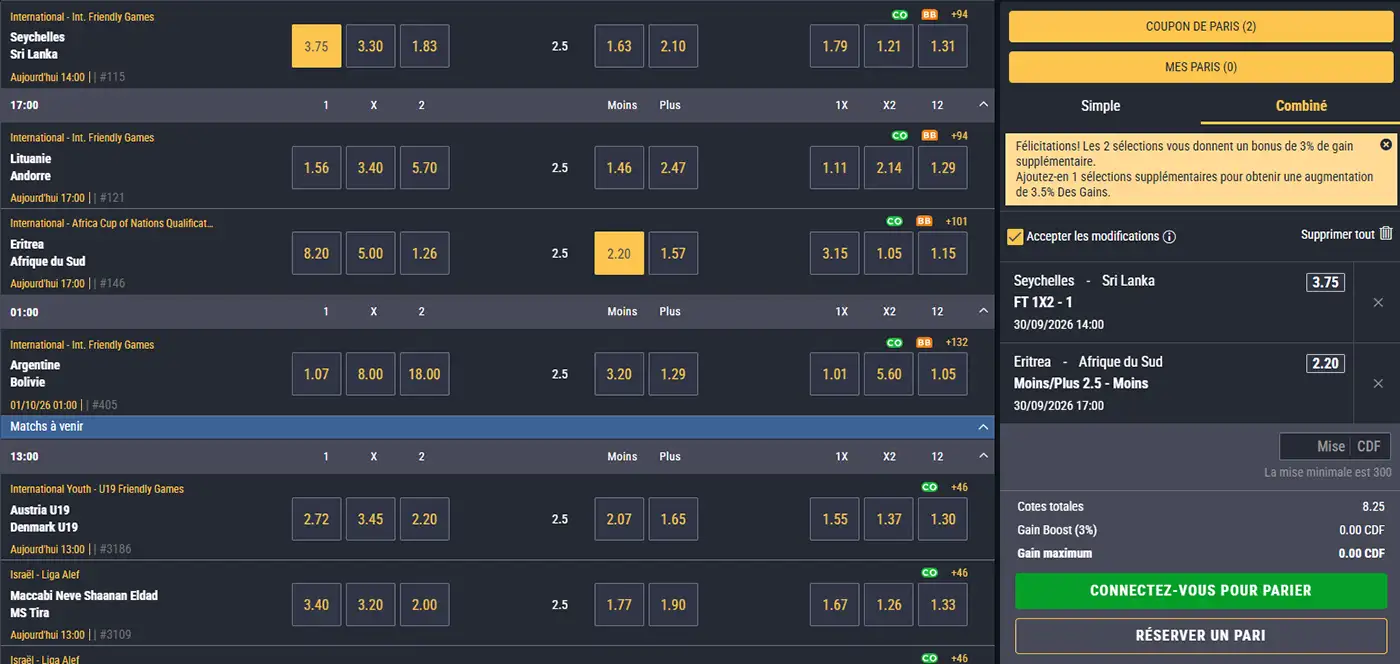Open the Lituanie - Andorre match details
Viewport: 1400px width, 664px height.
[x=31, y=167]
